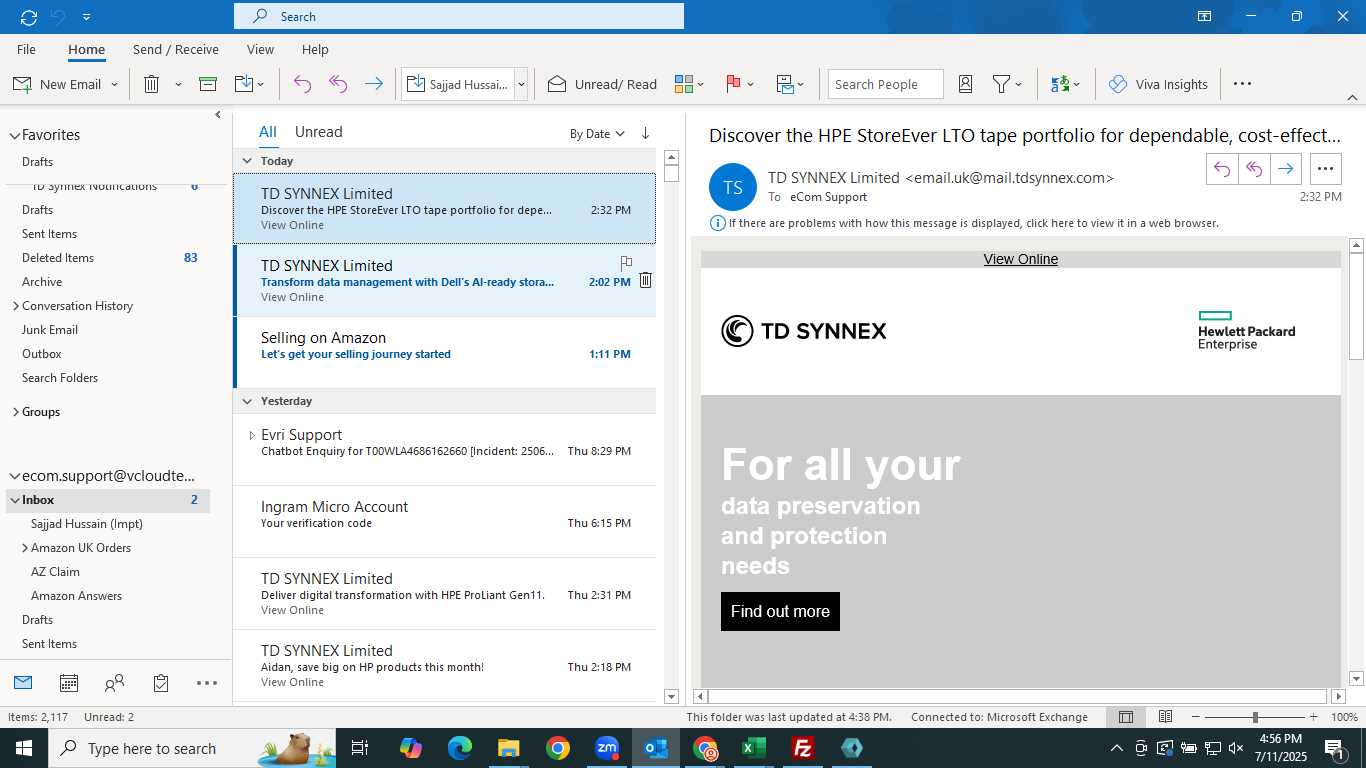The image size is (1366, 768).
Task: Show All messages filter tab
Action: point(268,132)
